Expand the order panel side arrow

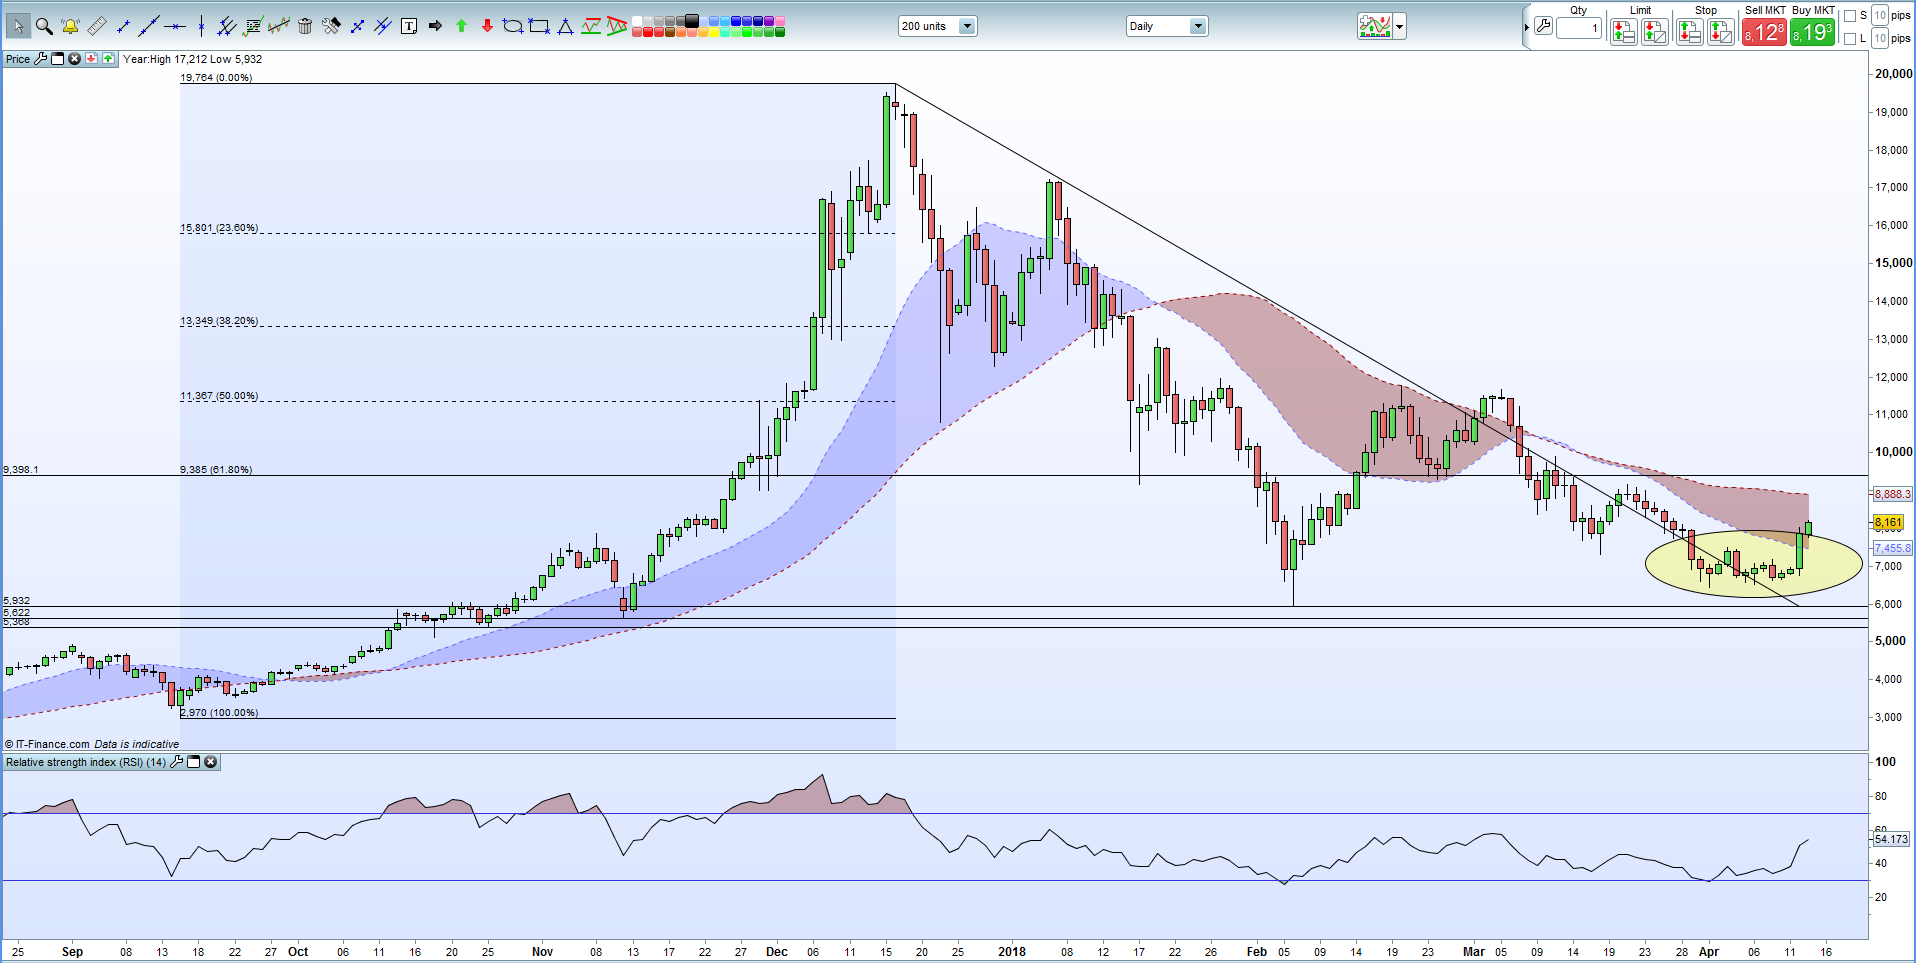1526,27
